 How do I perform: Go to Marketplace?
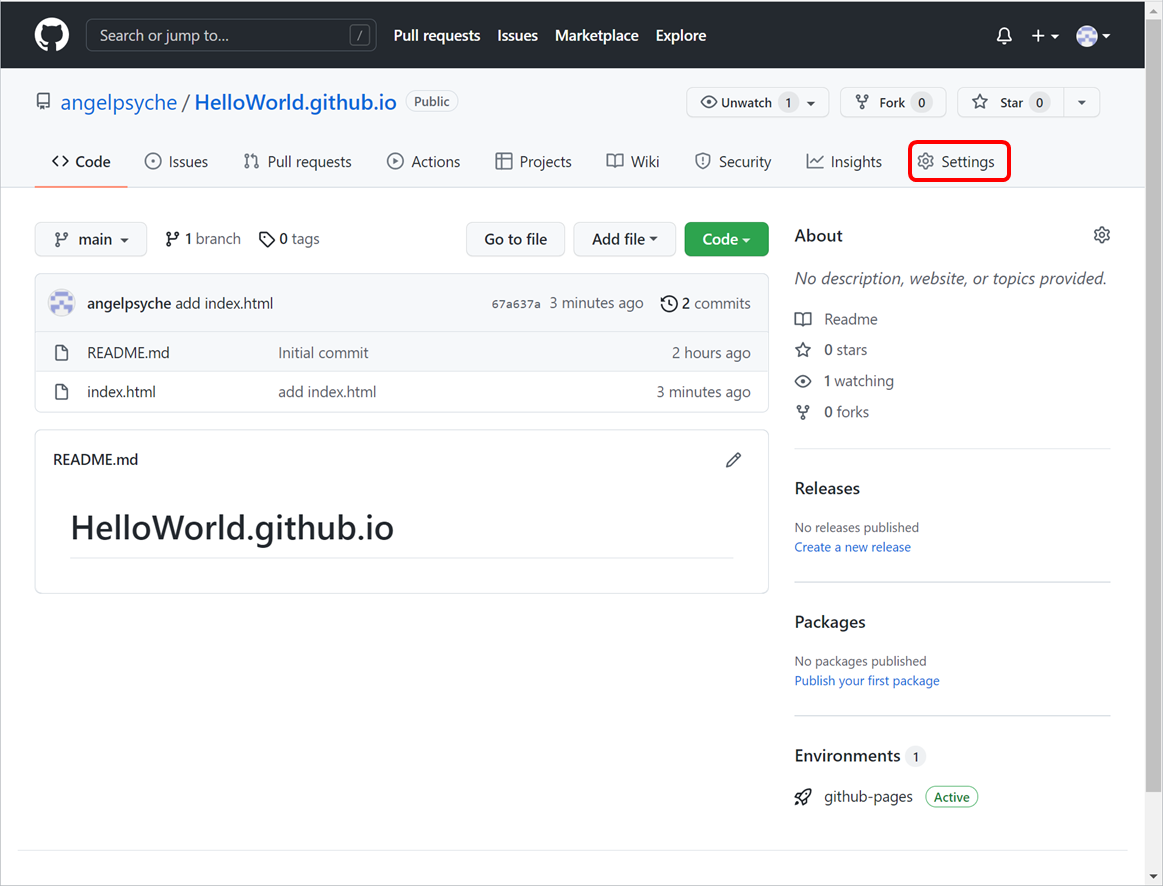(x=596, y=36)
